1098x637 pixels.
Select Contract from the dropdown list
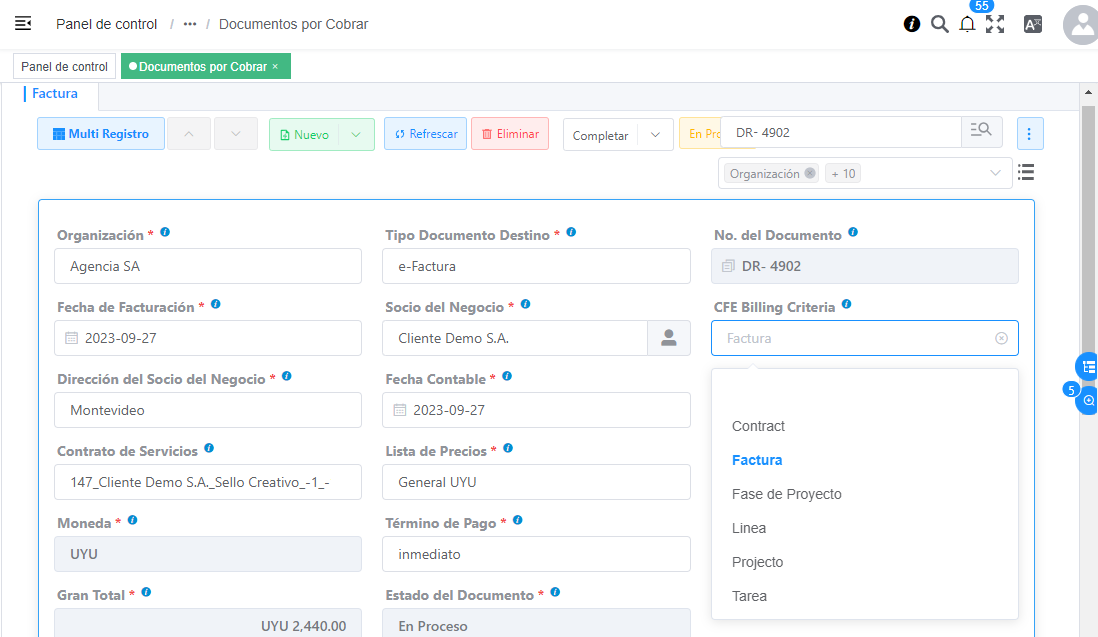(758, 426)
